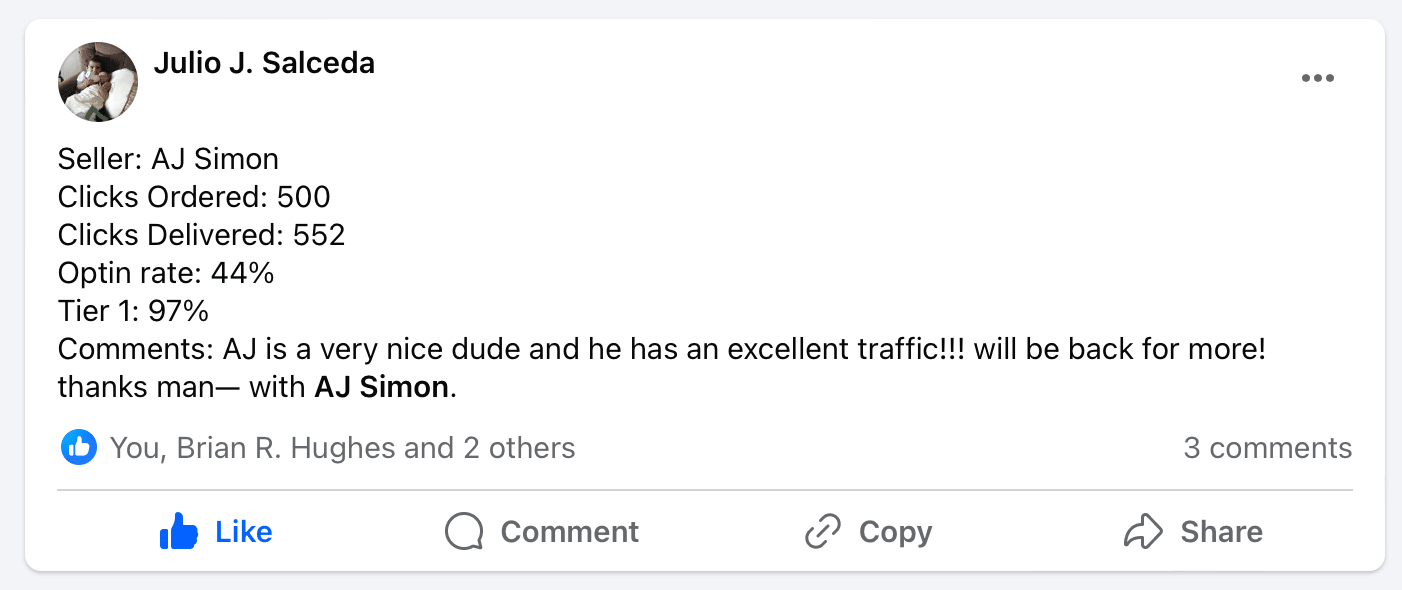Click the "Tier 1: 97%" line

tap(133, 311)
